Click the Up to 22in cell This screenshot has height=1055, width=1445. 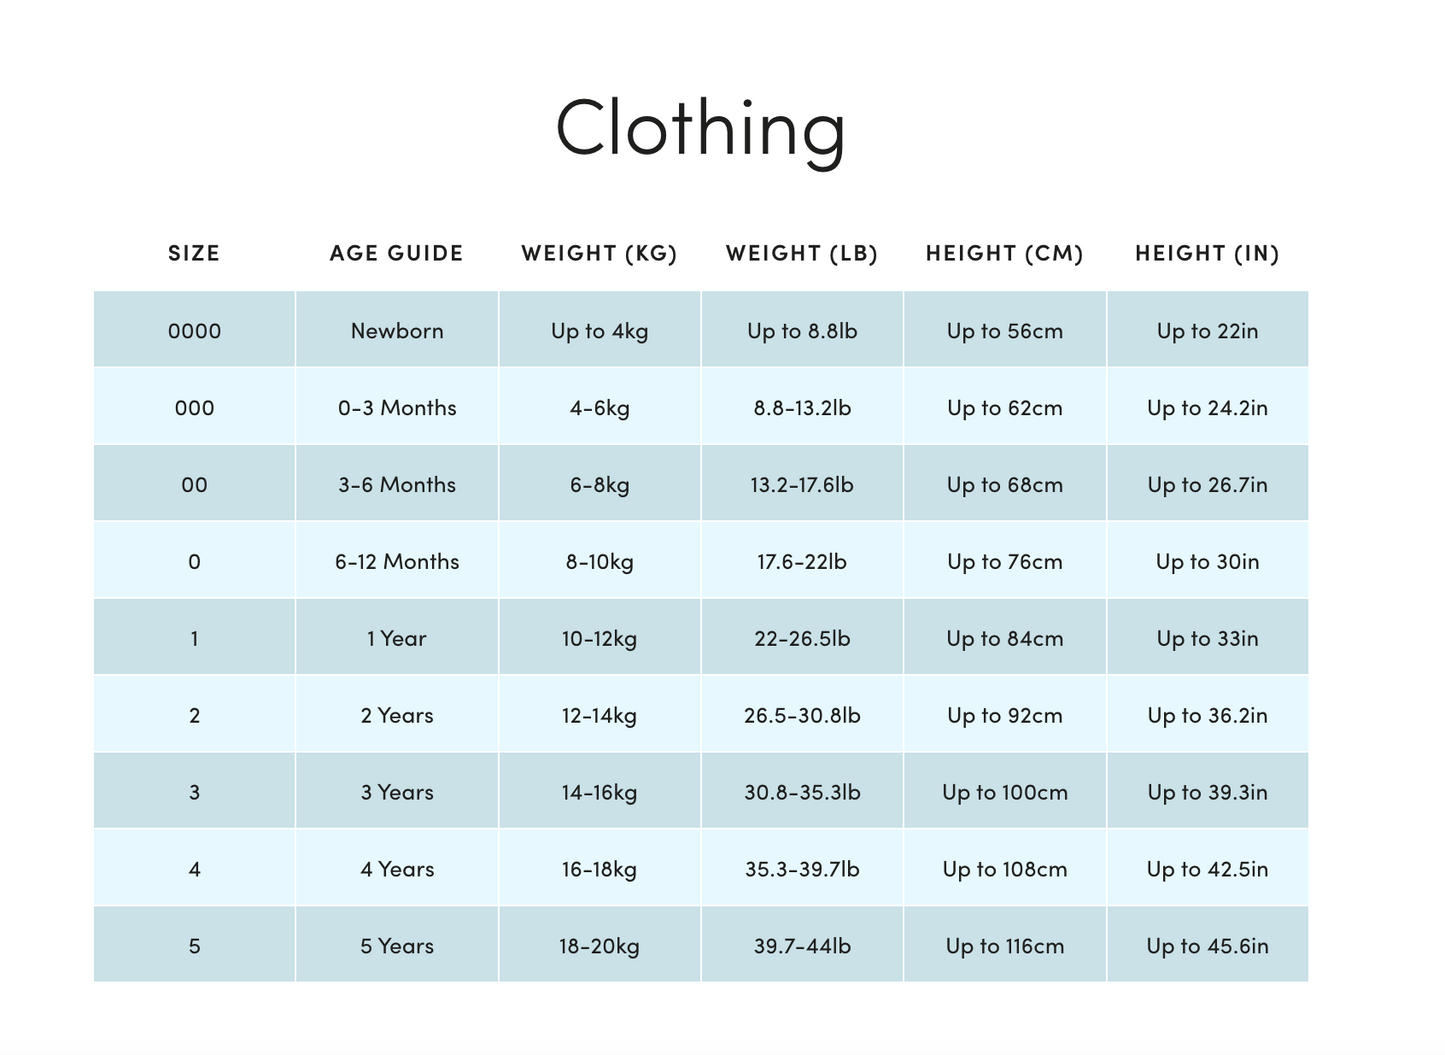[x=1207, y=331]
